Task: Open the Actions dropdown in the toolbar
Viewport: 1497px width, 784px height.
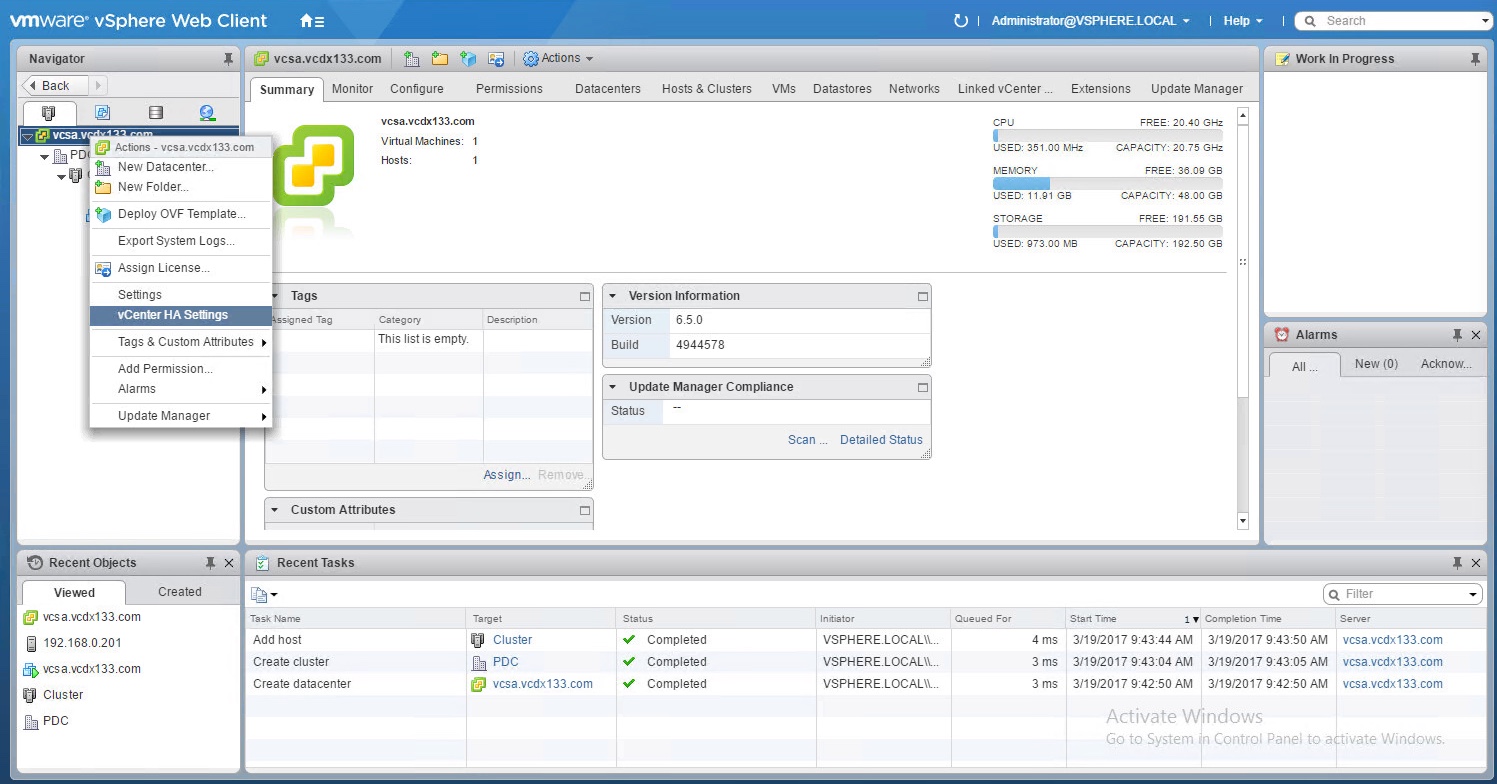Action: pos(558,59)
